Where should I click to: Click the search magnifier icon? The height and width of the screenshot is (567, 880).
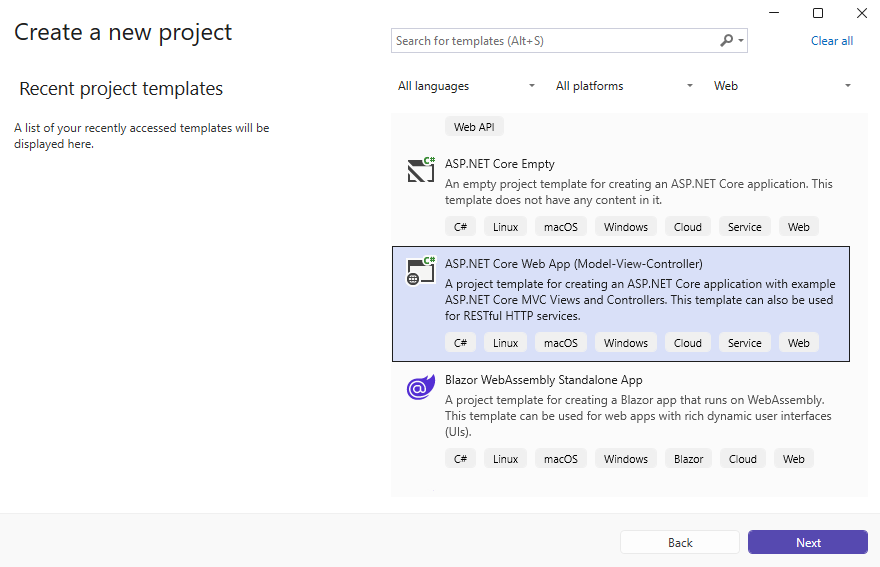[727, 41]
